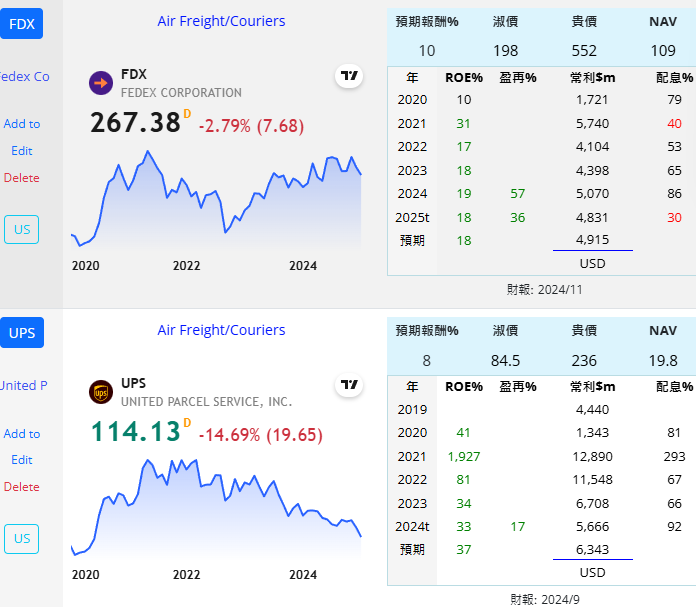Click UPS 2021 常利 value 12,890
The height and width of the screenshot is (607, 696).
tap(593, 456)
